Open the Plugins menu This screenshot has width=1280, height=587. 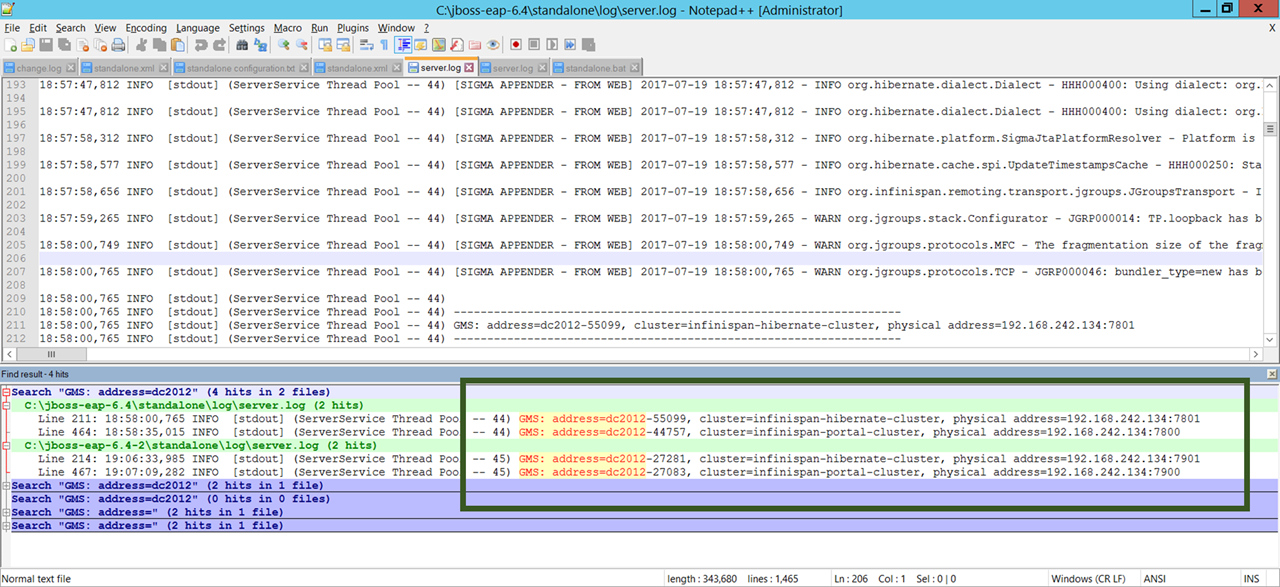click(353, 28)
